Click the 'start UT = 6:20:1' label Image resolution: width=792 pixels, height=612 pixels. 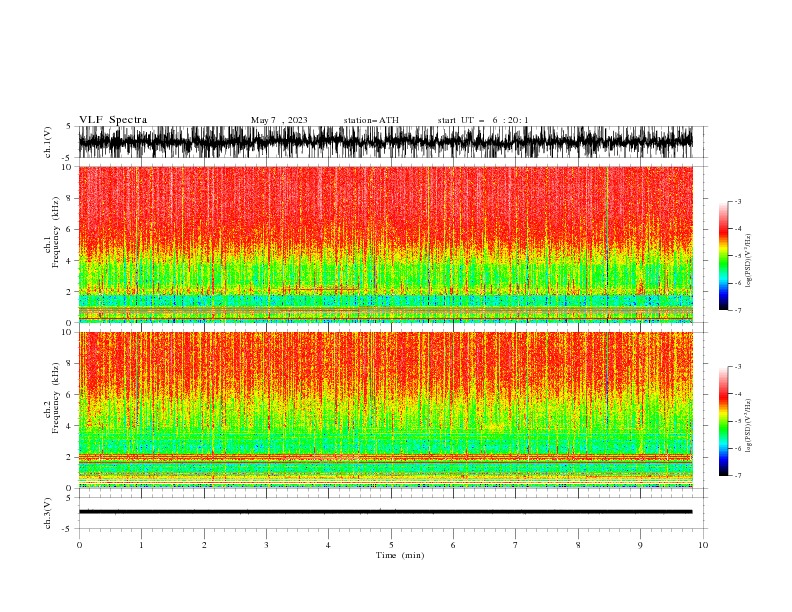[x=482, y=120]
